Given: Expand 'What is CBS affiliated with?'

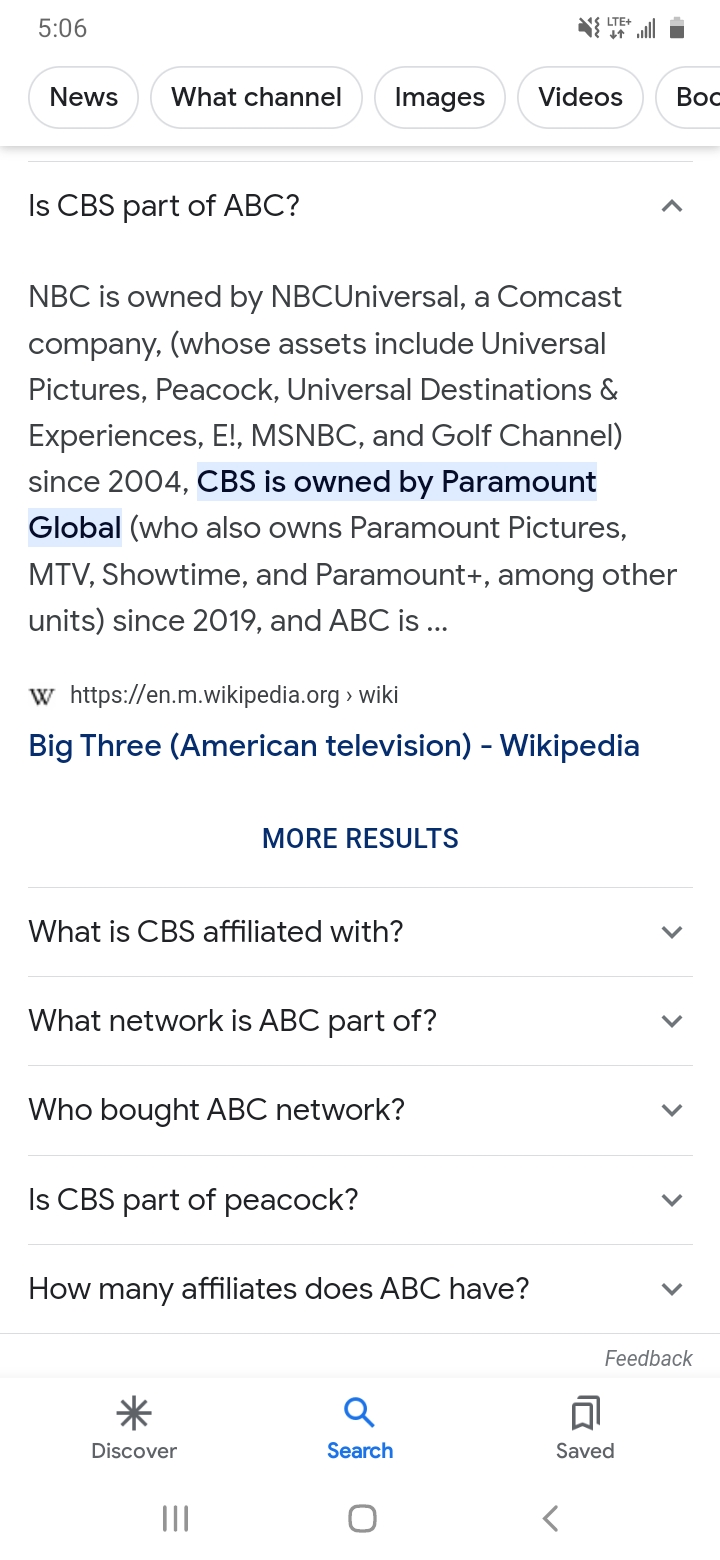Looking at the screenshot, I should [x=672, y=932].
